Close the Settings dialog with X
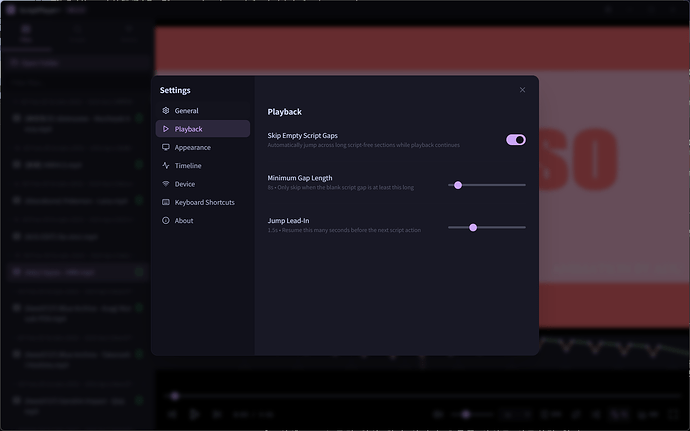The image size is (690, 431). point(522,90)
